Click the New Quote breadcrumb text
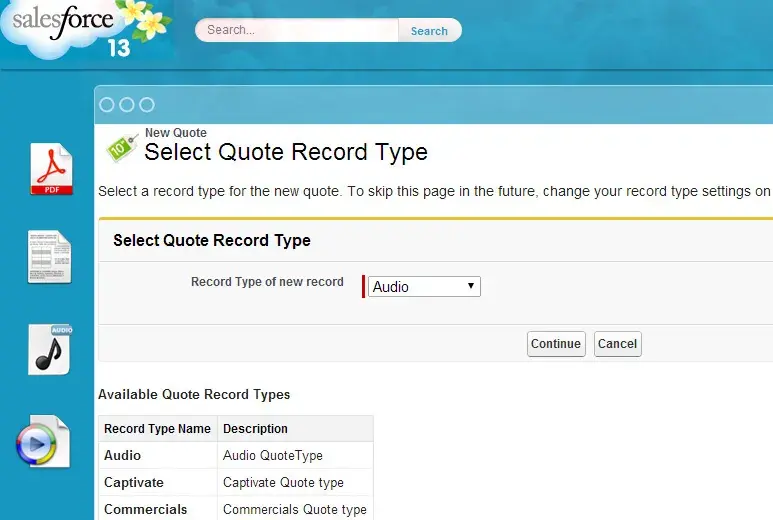The image size is (773, 520). coord(176,133)
